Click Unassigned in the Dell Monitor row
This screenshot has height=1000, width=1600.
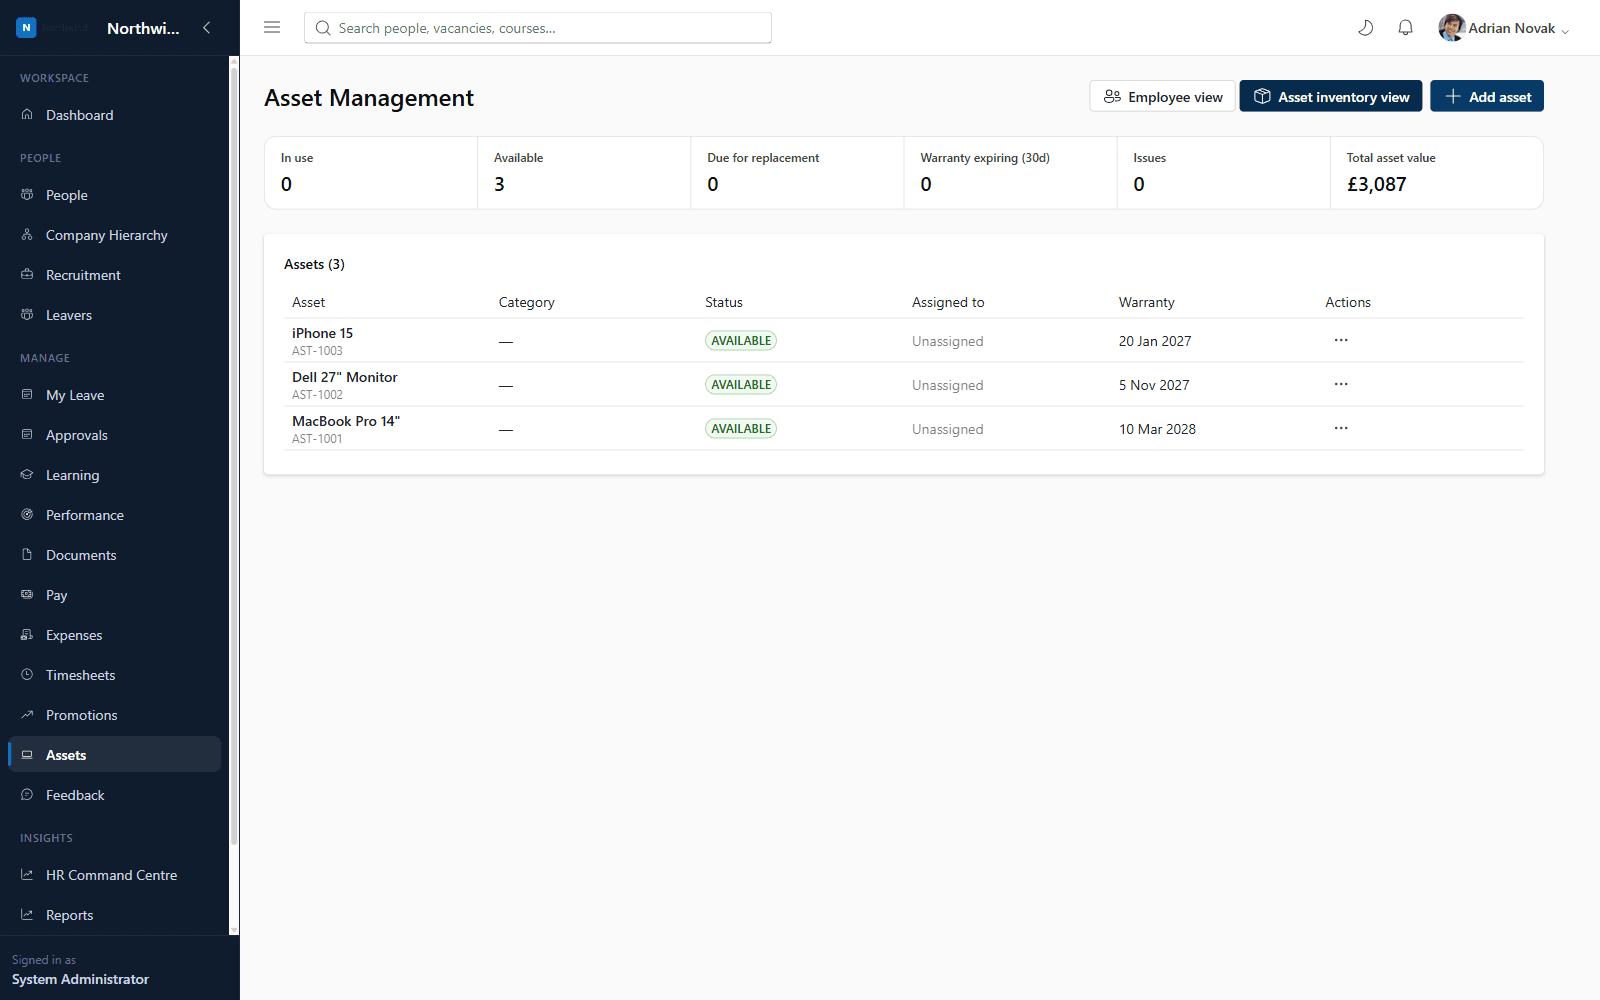tap(947, 385)
